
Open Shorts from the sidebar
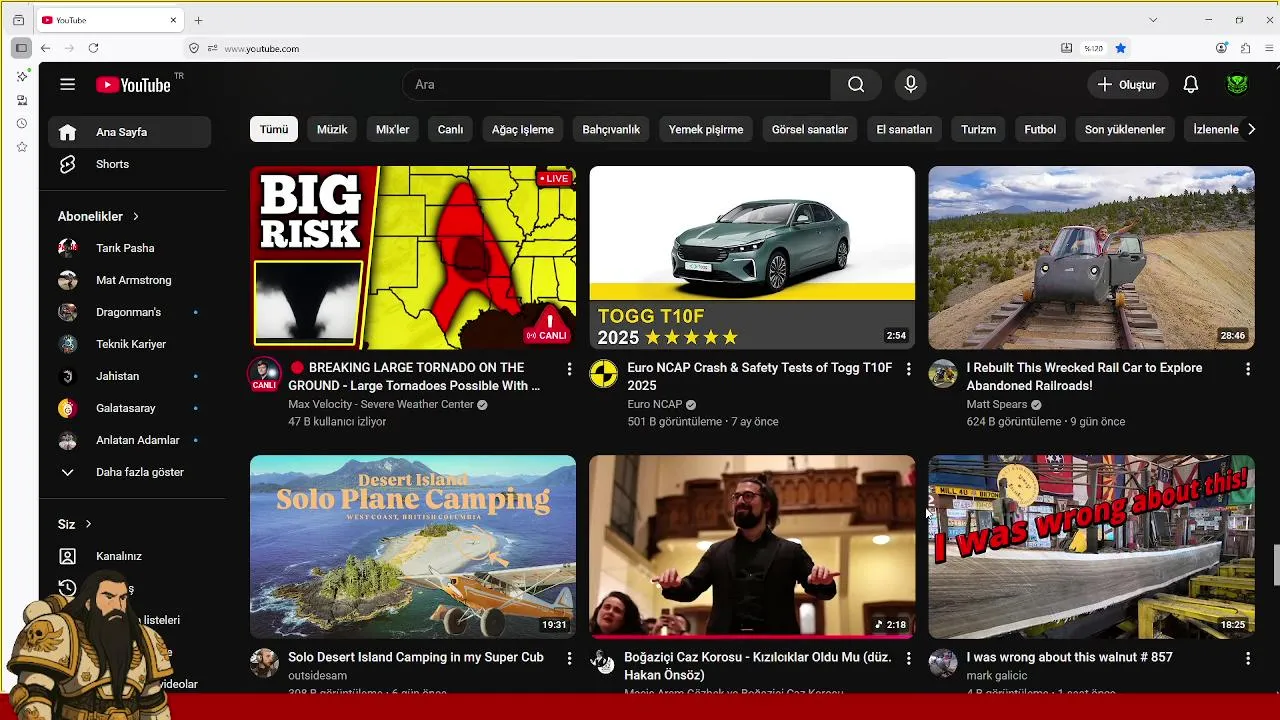pos(129,164)
